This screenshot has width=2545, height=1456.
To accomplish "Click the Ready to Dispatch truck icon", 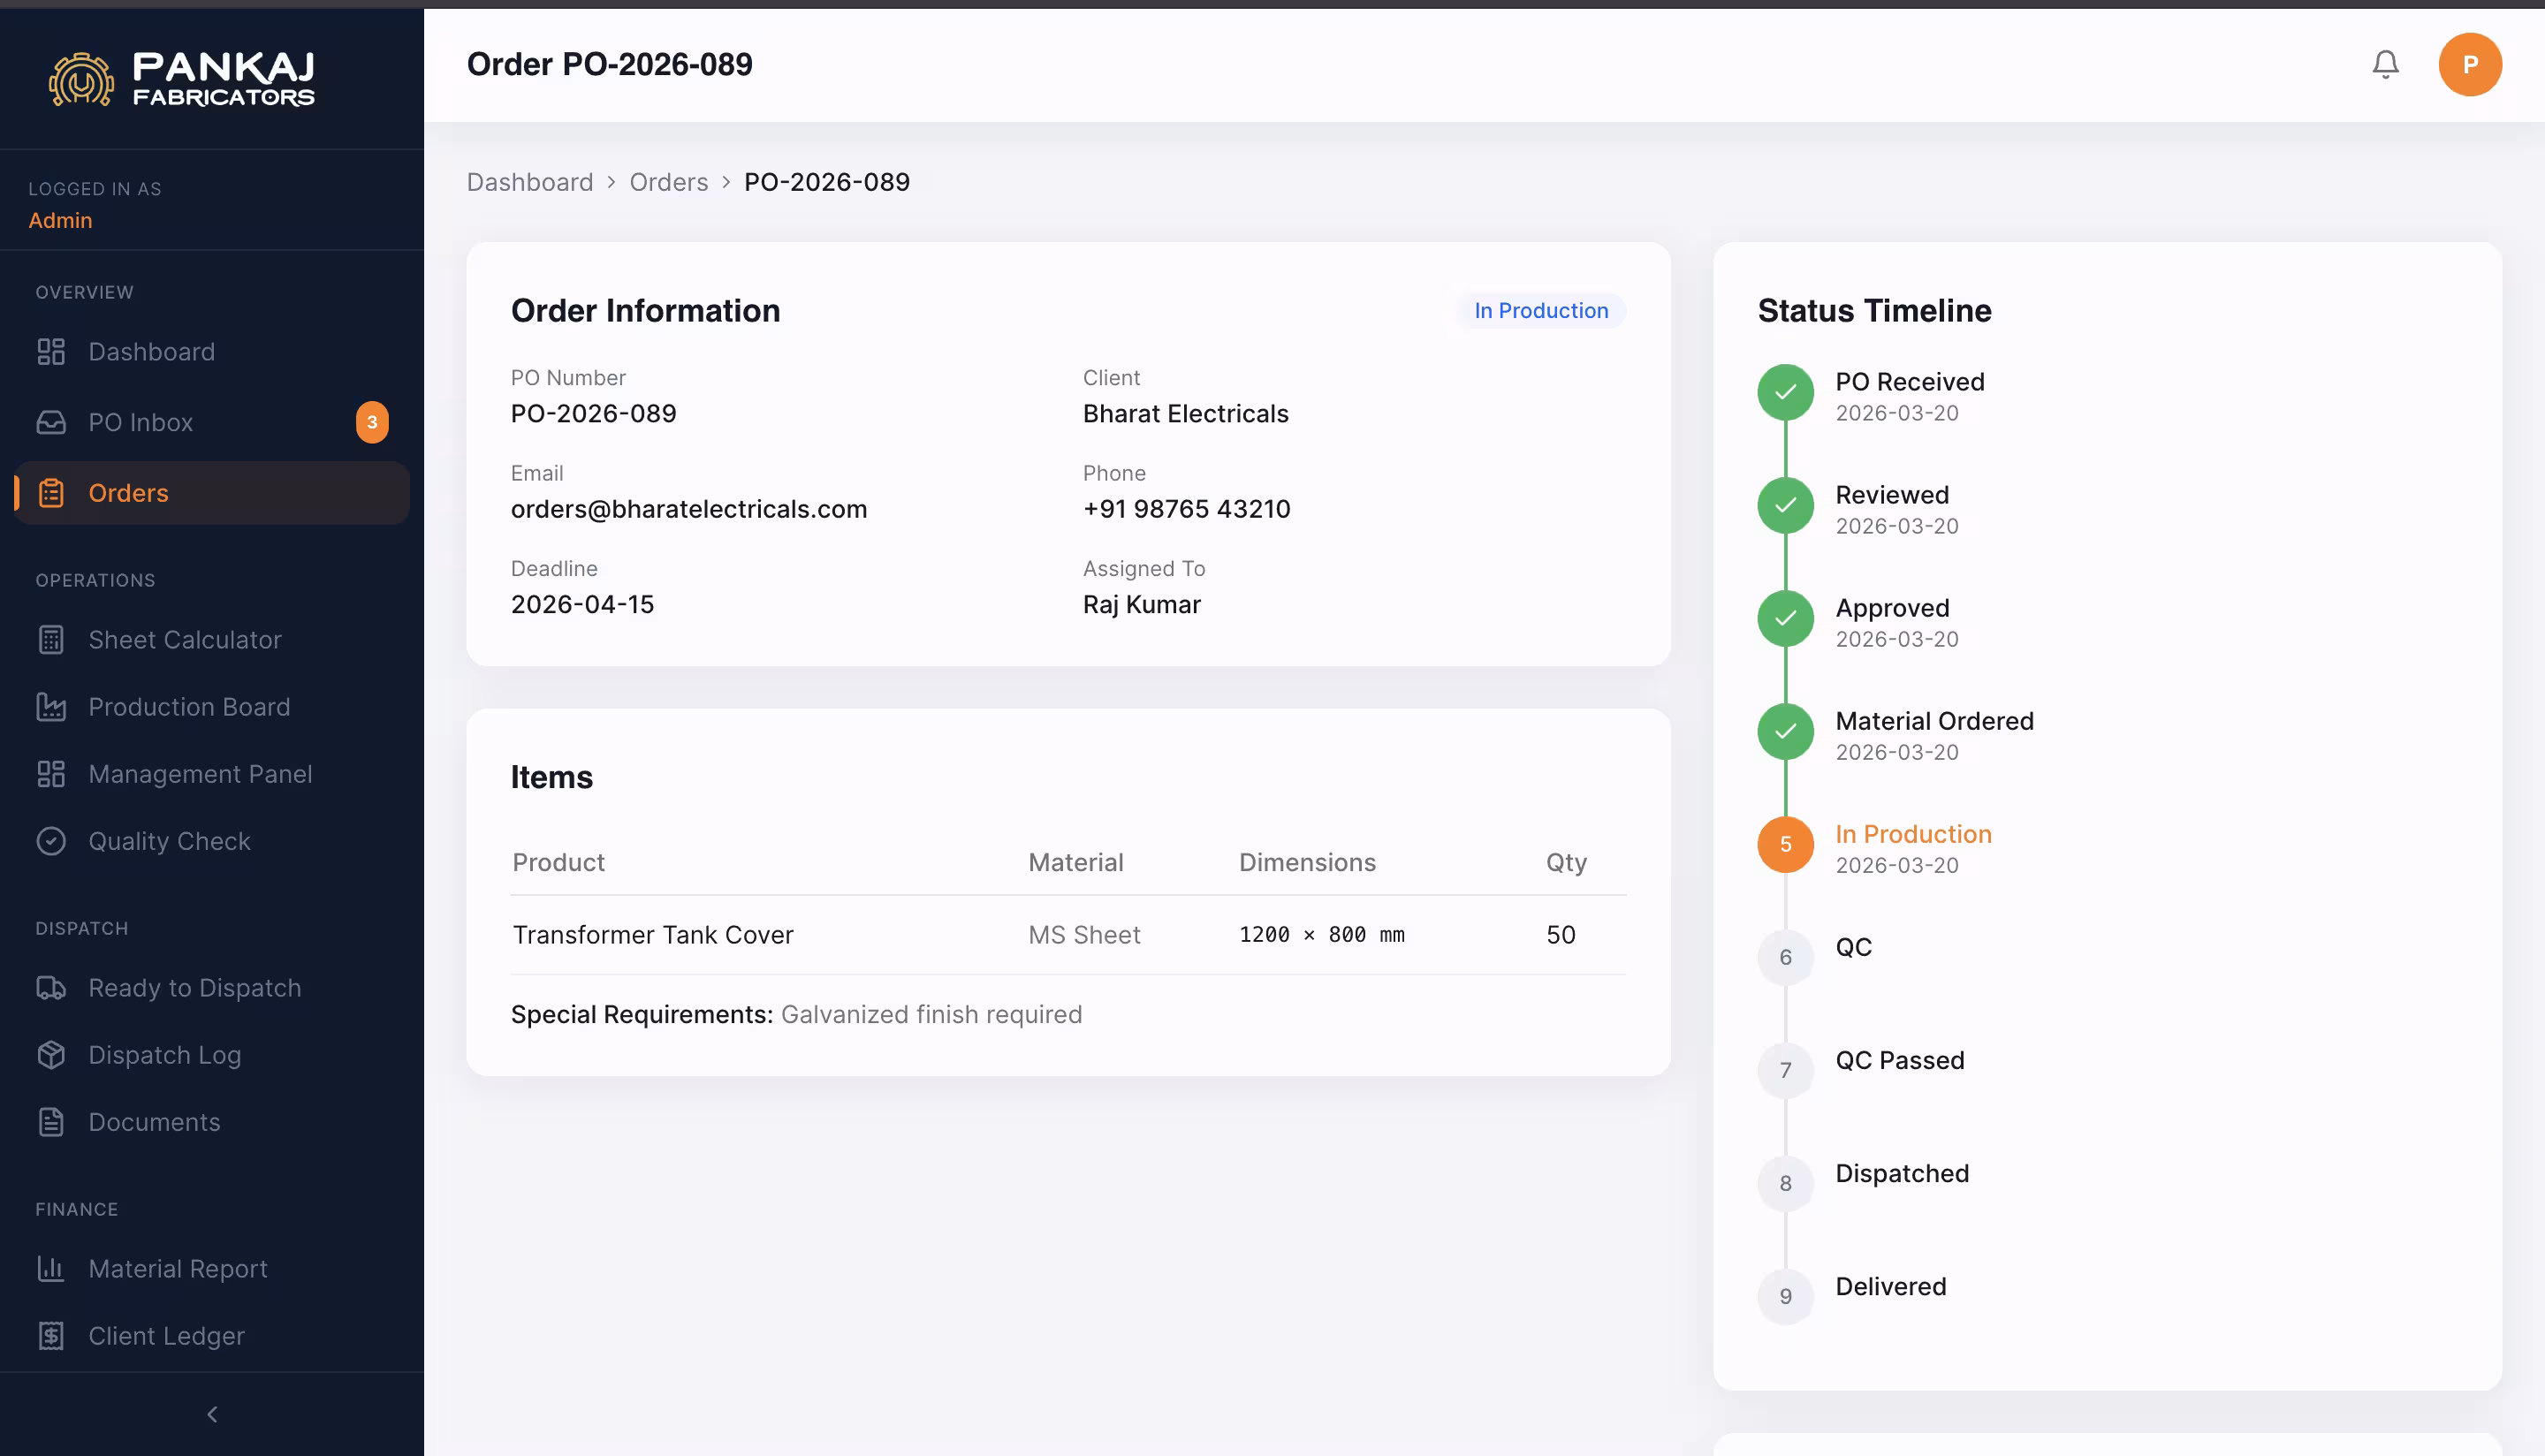I will pyautogui.click(x=52, y=987).
